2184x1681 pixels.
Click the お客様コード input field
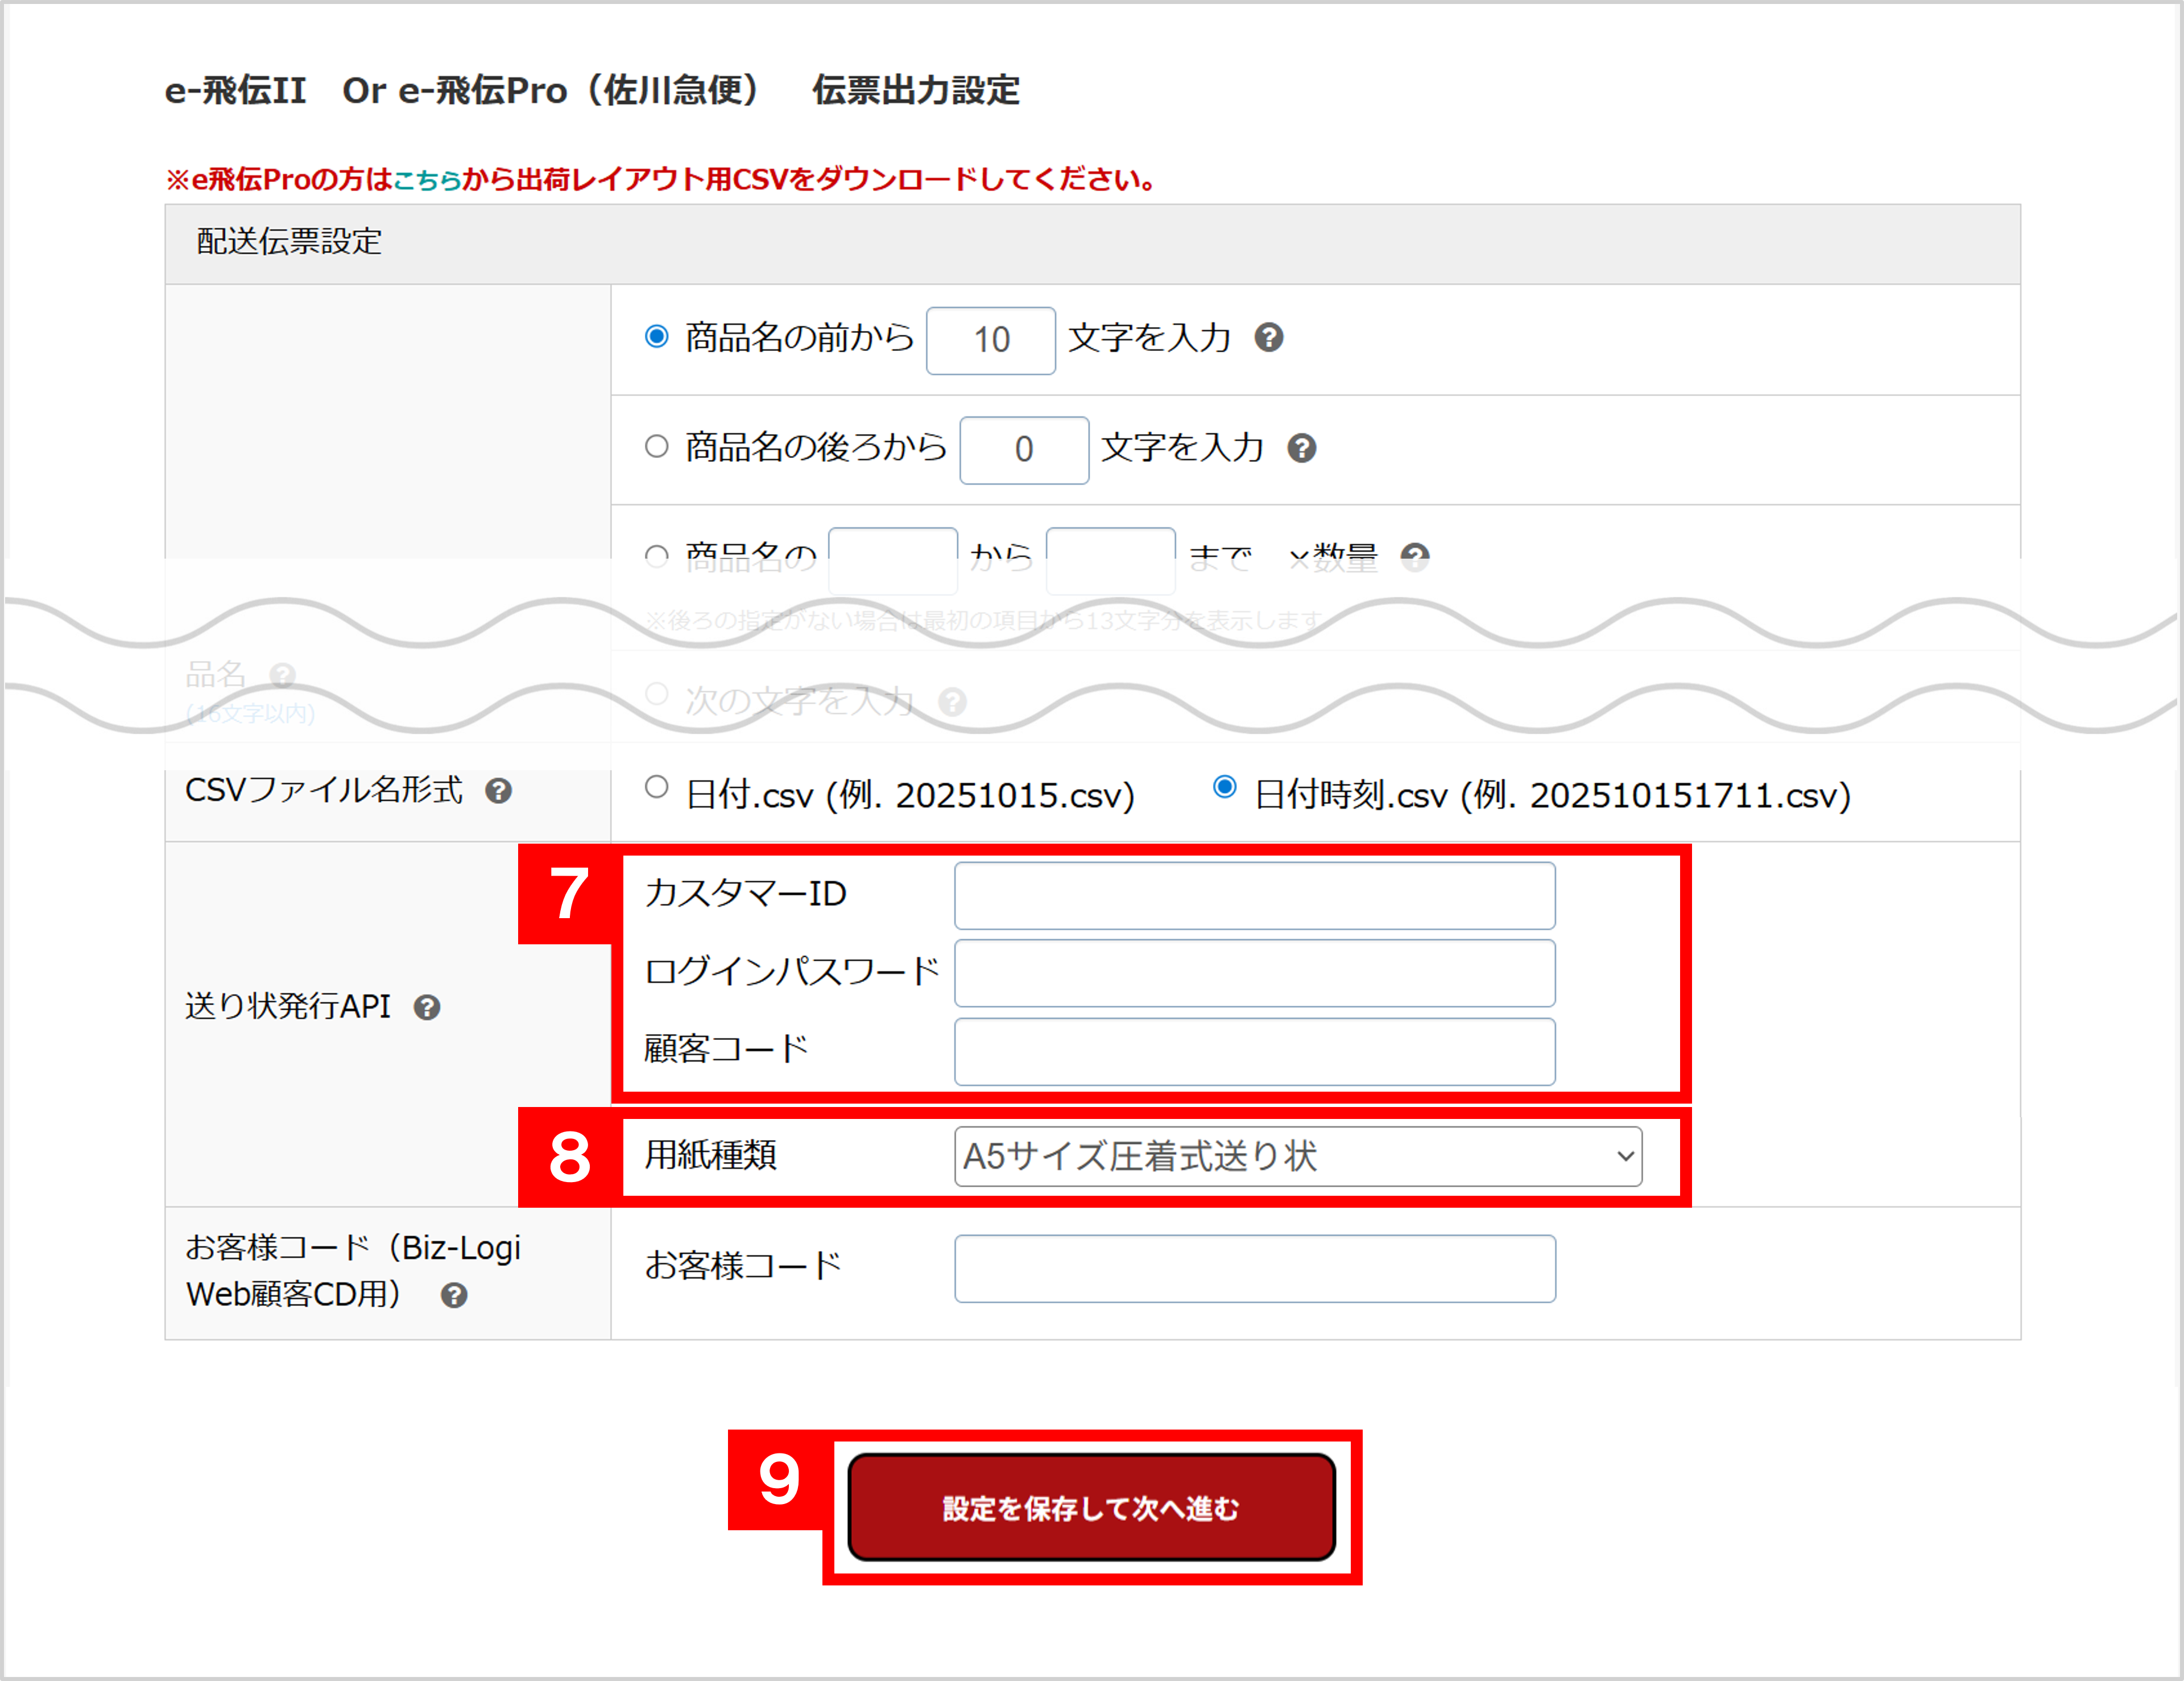point(1254,1269)
